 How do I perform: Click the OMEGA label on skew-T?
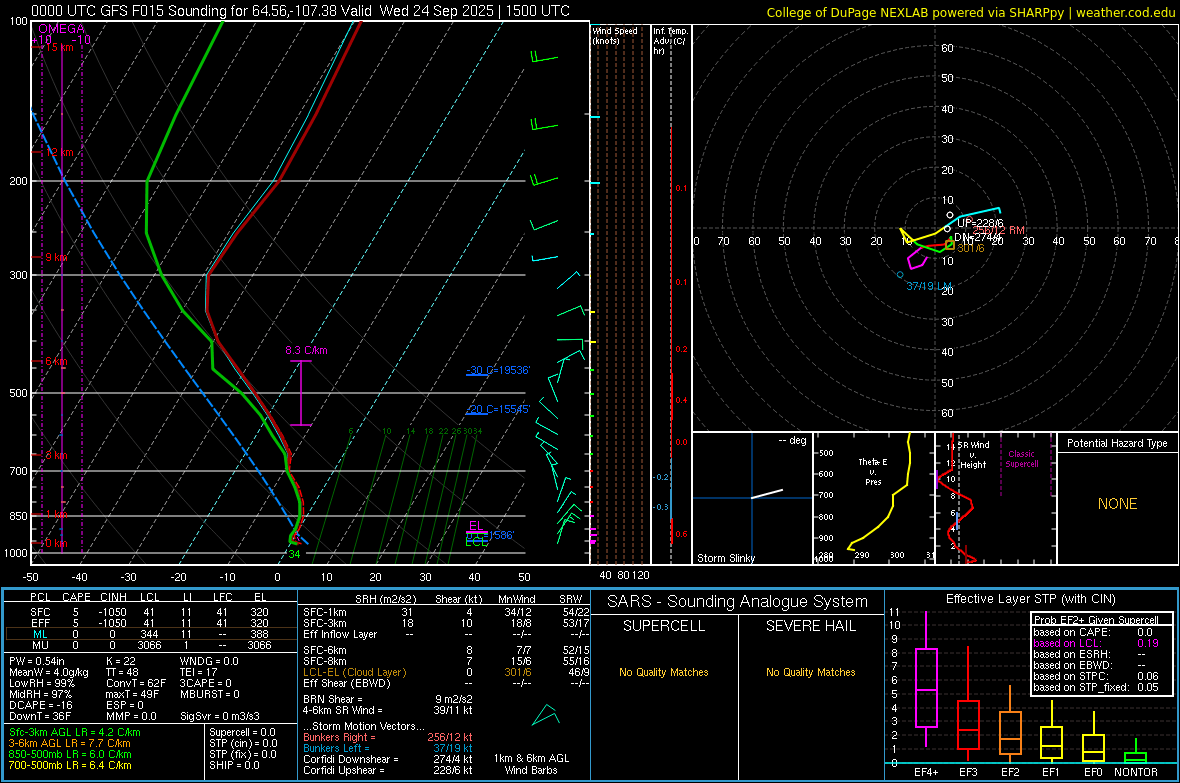(x=62, y=29)
